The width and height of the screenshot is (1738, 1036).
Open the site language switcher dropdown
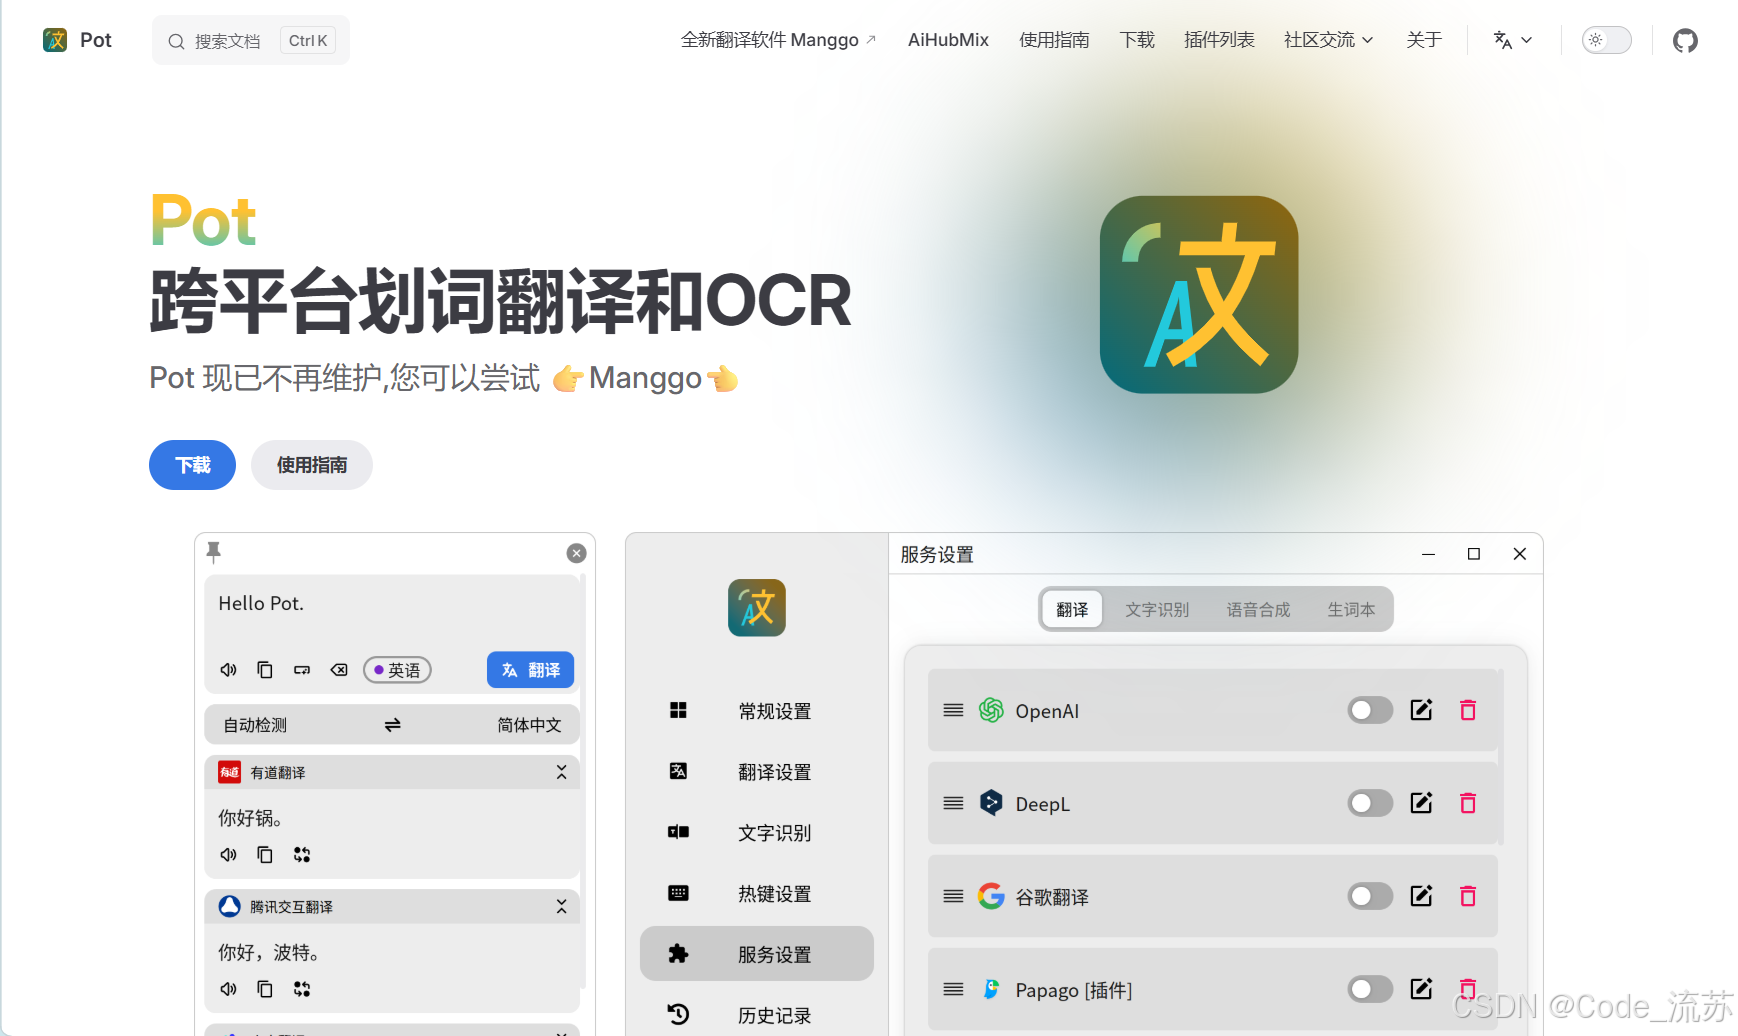click(1512, 40)
